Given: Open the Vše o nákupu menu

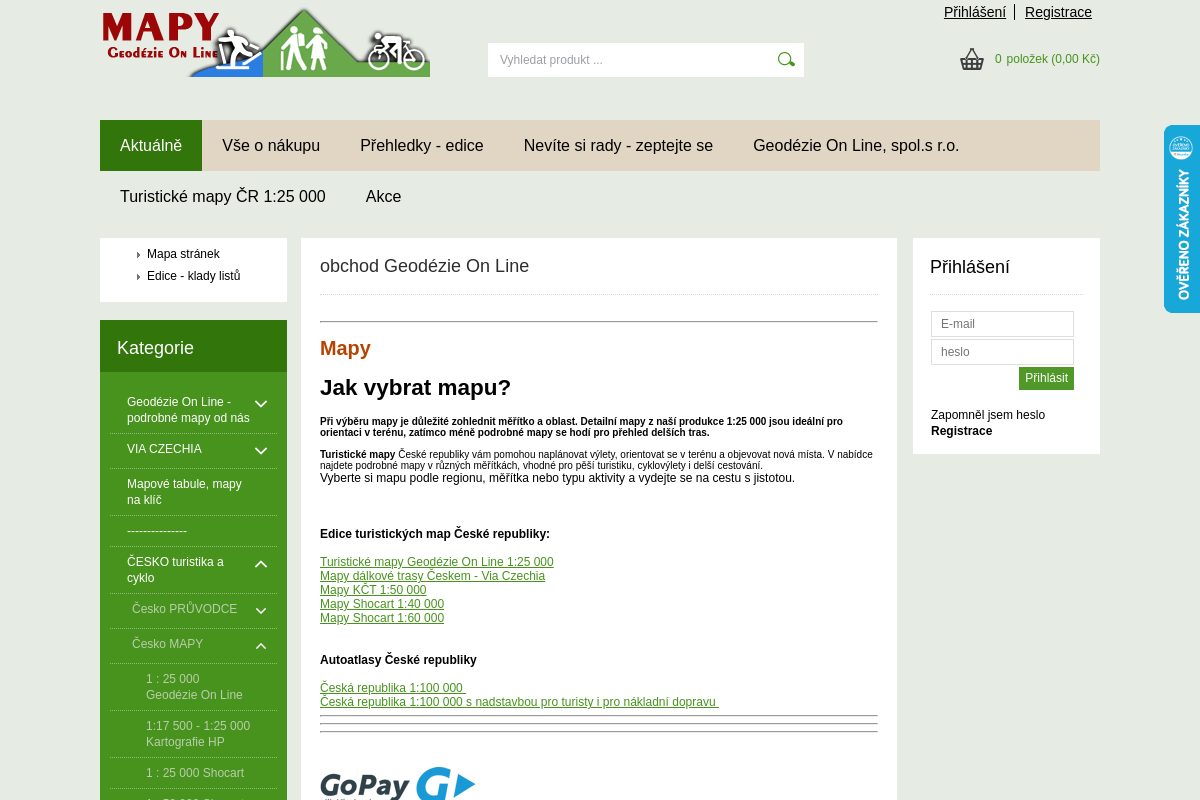Looking at the screenshot, I should click(271, 145).
